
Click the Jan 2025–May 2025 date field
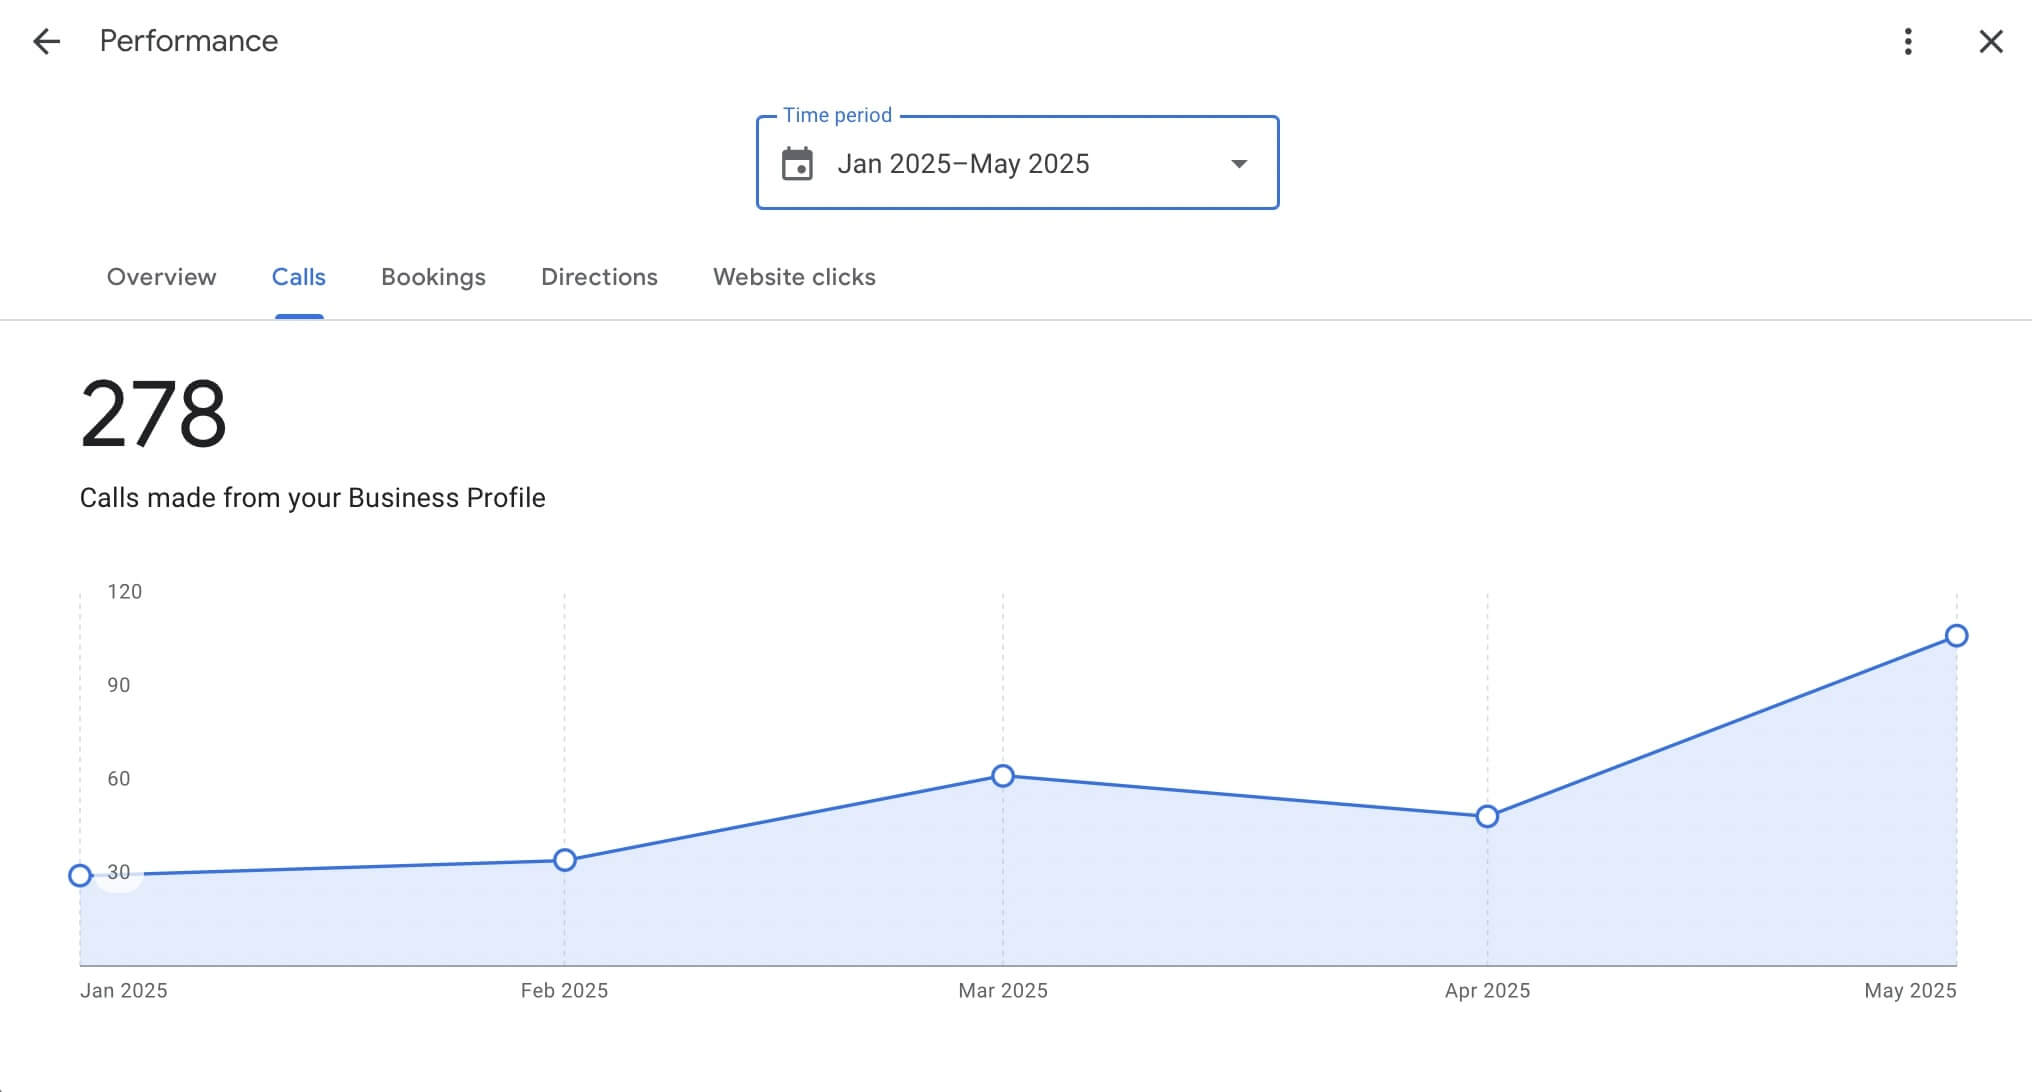click(x=963, y=164)
